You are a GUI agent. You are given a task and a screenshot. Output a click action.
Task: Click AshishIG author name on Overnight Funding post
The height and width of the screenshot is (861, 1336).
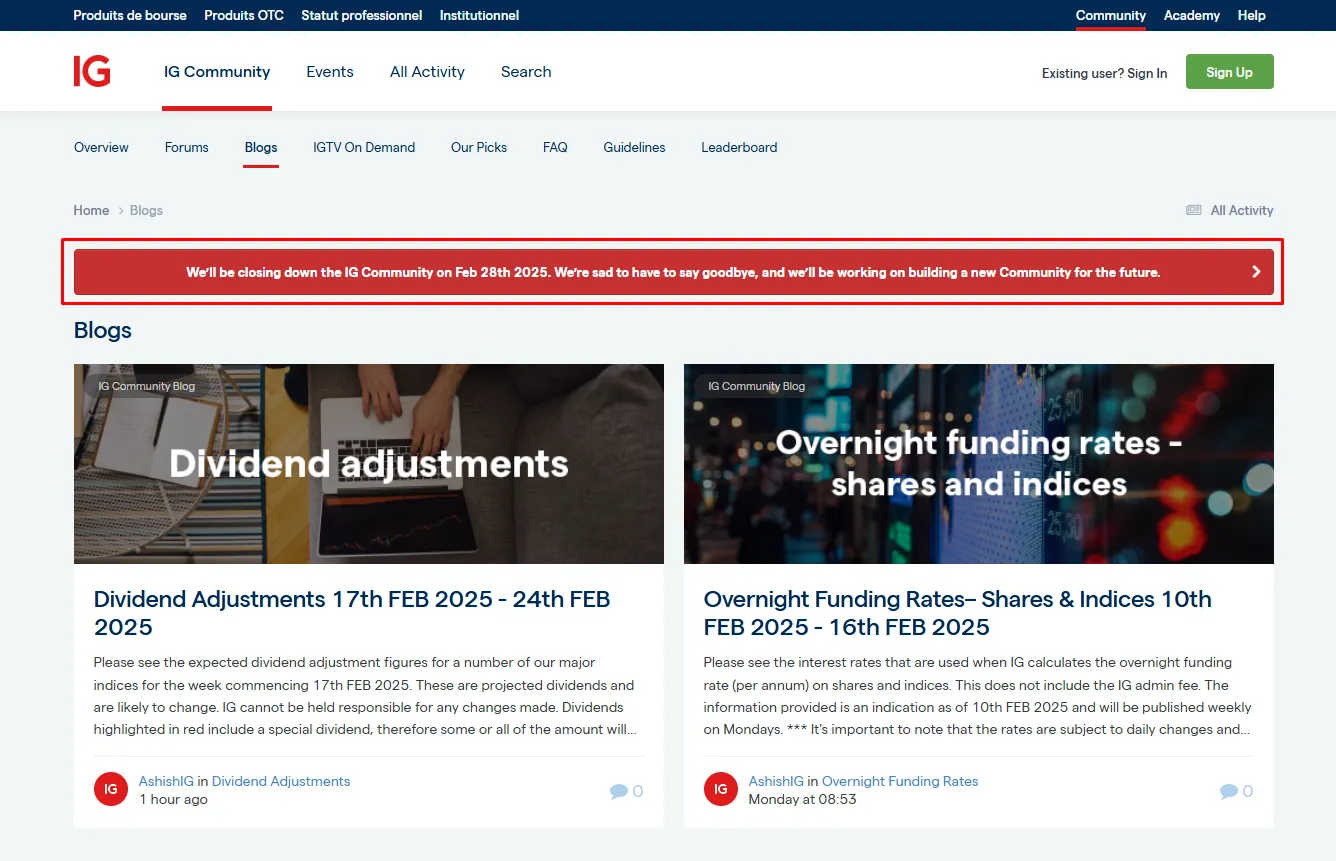click(776, 781)
